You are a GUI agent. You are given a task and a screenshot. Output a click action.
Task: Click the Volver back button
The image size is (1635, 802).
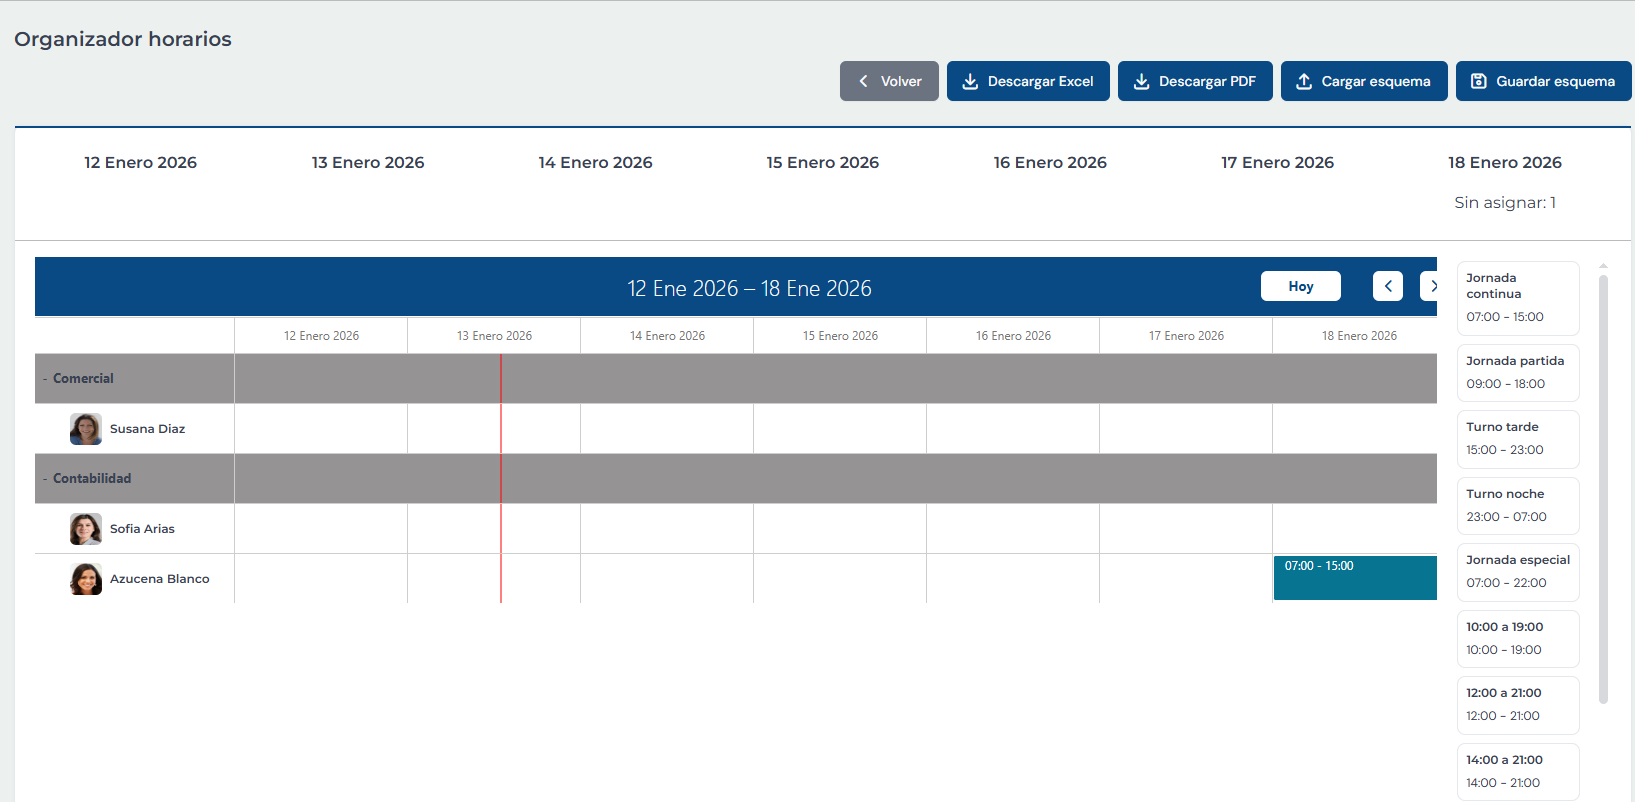(x=889, y=81)
